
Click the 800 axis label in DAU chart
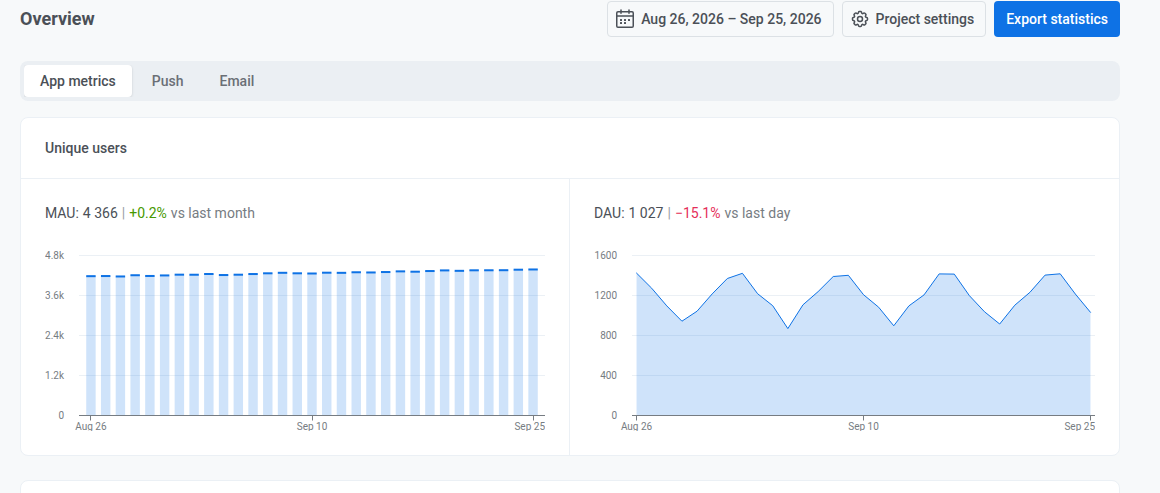coord(607,335)
